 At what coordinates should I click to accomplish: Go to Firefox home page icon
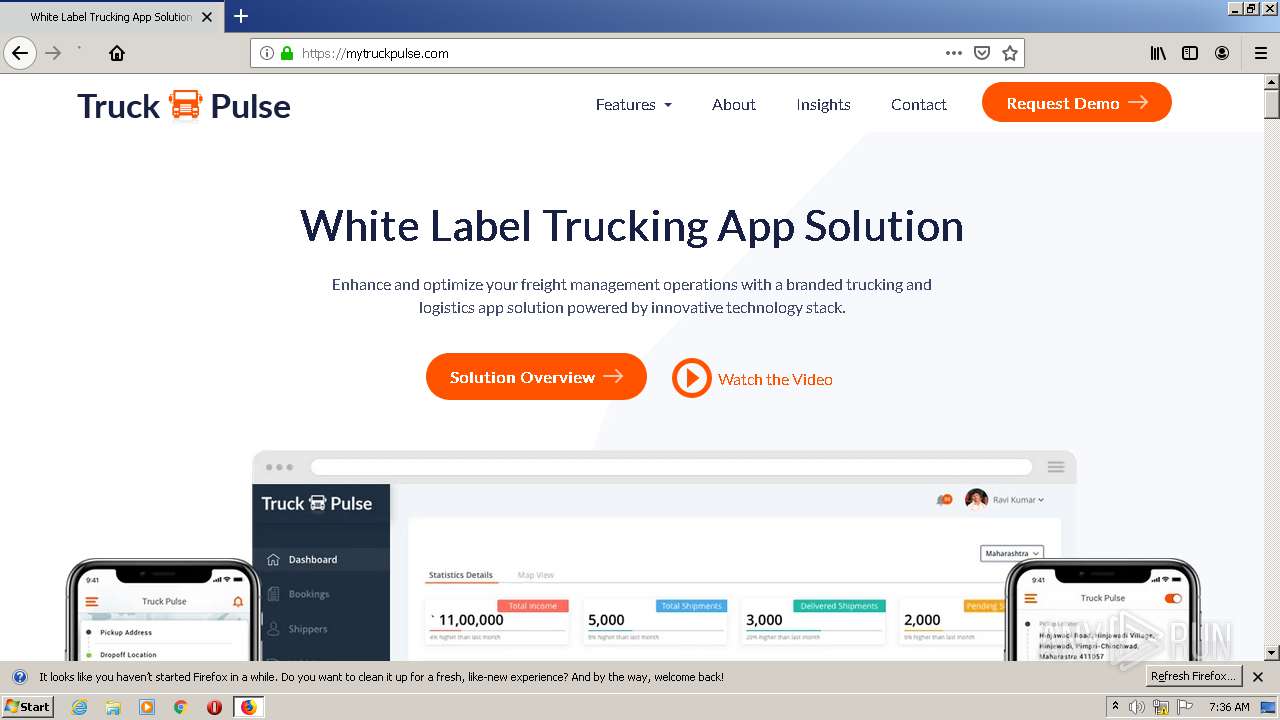(x=117, y=53)
